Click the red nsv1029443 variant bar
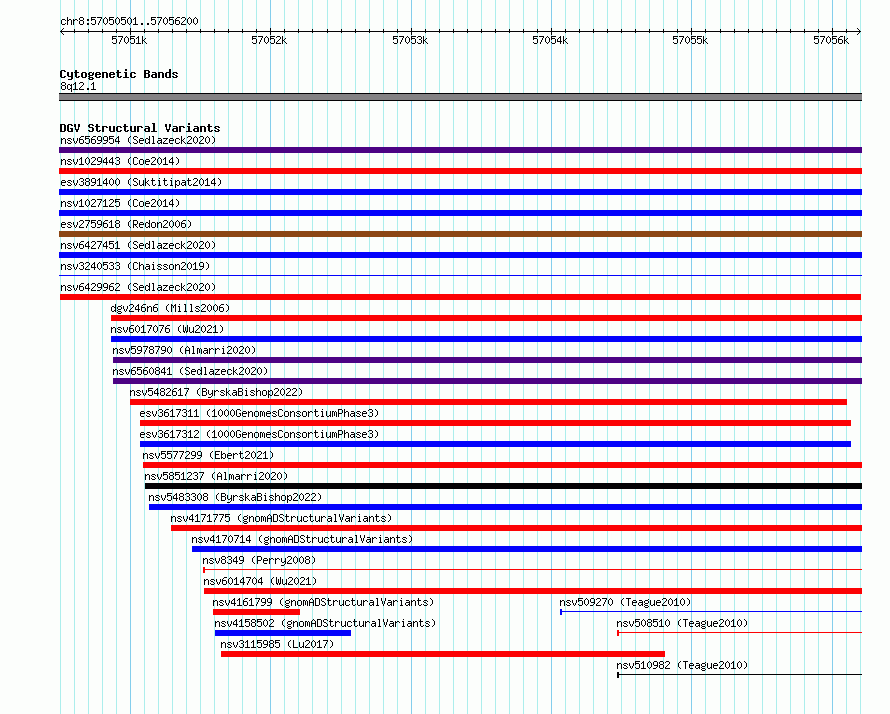Screen dimensions: 890x714 pyautogui.click(x=460, y=171)
